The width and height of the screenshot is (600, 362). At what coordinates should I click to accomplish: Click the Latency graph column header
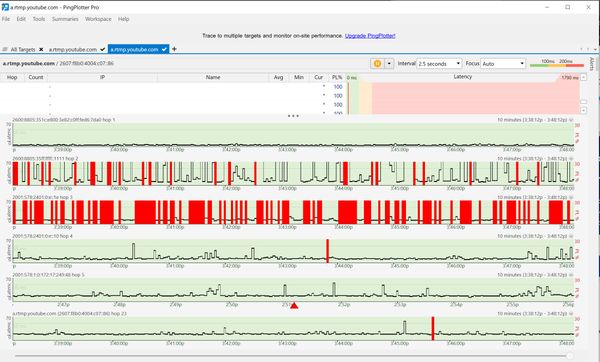pyautogui.click(x=463, y=77)
